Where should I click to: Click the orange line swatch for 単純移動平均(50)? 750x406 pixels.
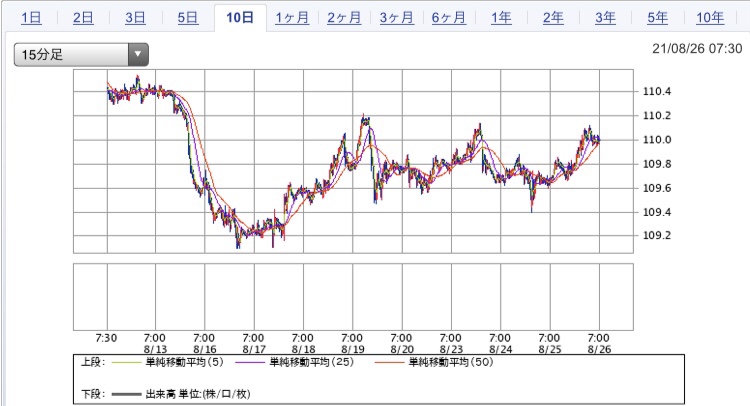pos(389,362)
